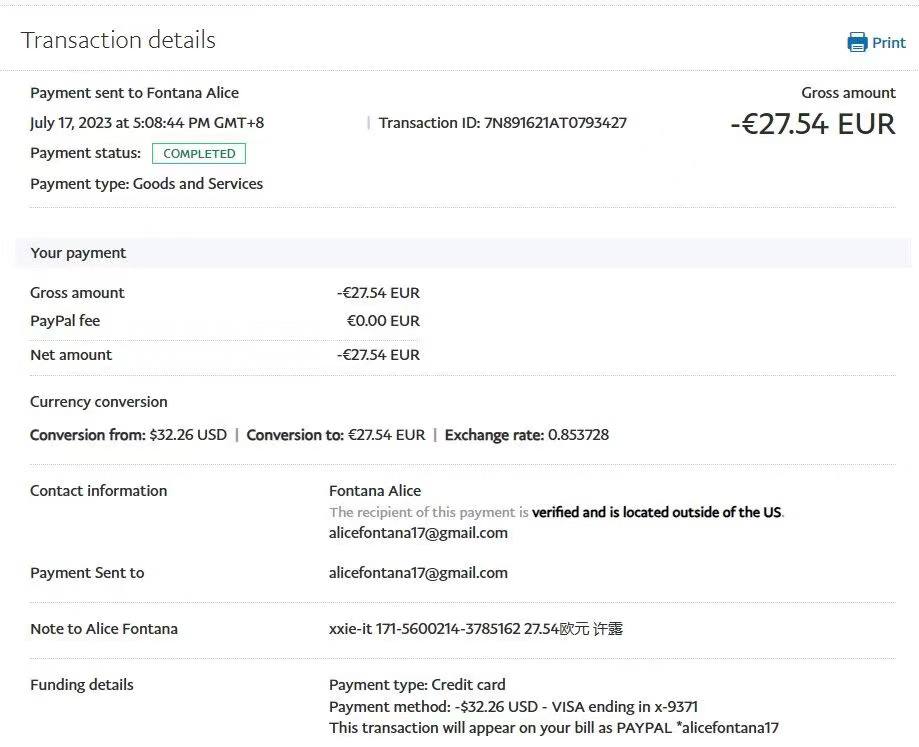Click the Fontana Alice contact name
The width and height of the screenshot is (919, 747).
click(375, 491)
